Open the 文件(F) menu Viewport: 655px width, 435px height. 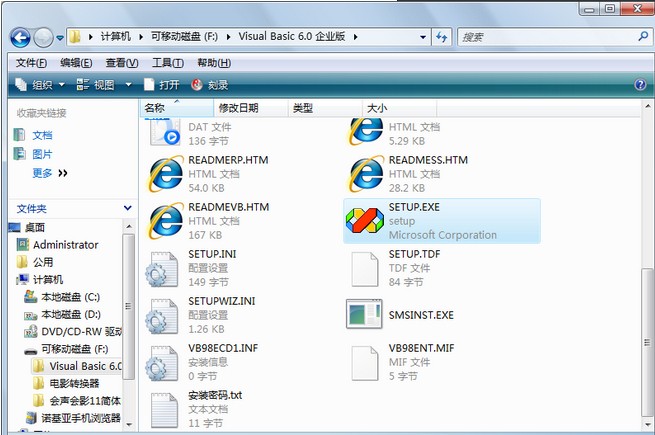pos(31,63)
